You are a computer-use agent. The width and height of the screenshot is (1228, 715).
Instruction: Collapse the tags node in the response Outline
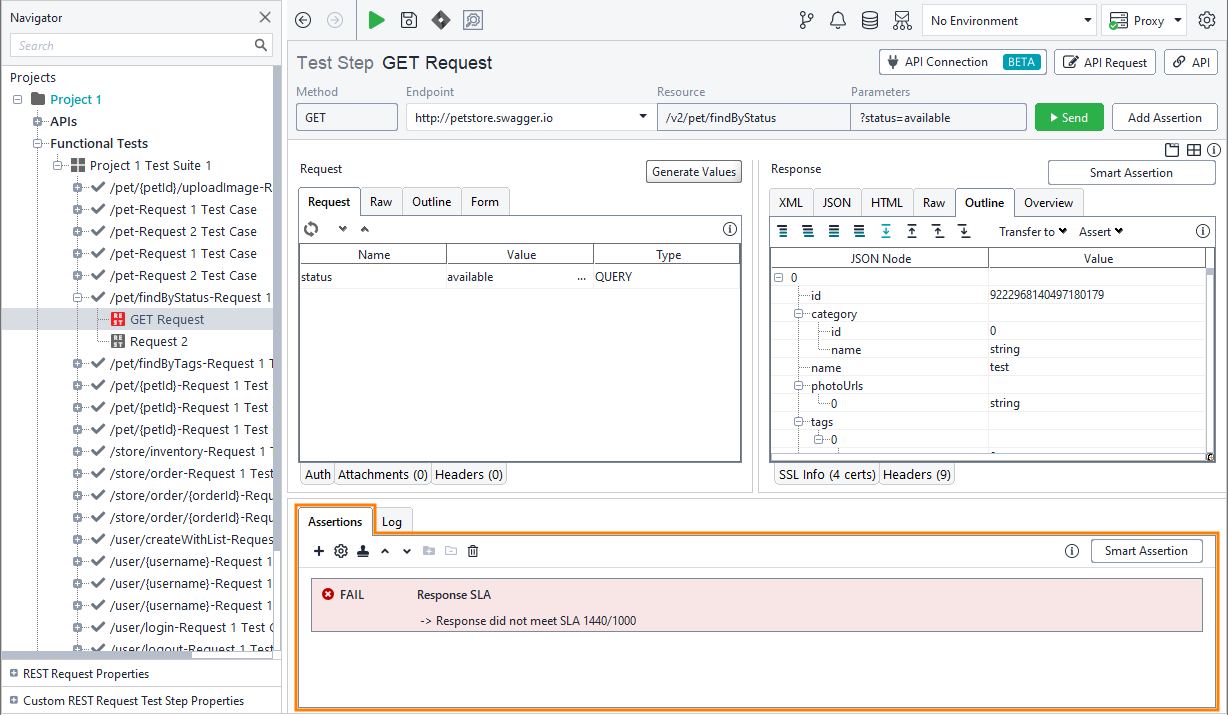pos(798,421)
